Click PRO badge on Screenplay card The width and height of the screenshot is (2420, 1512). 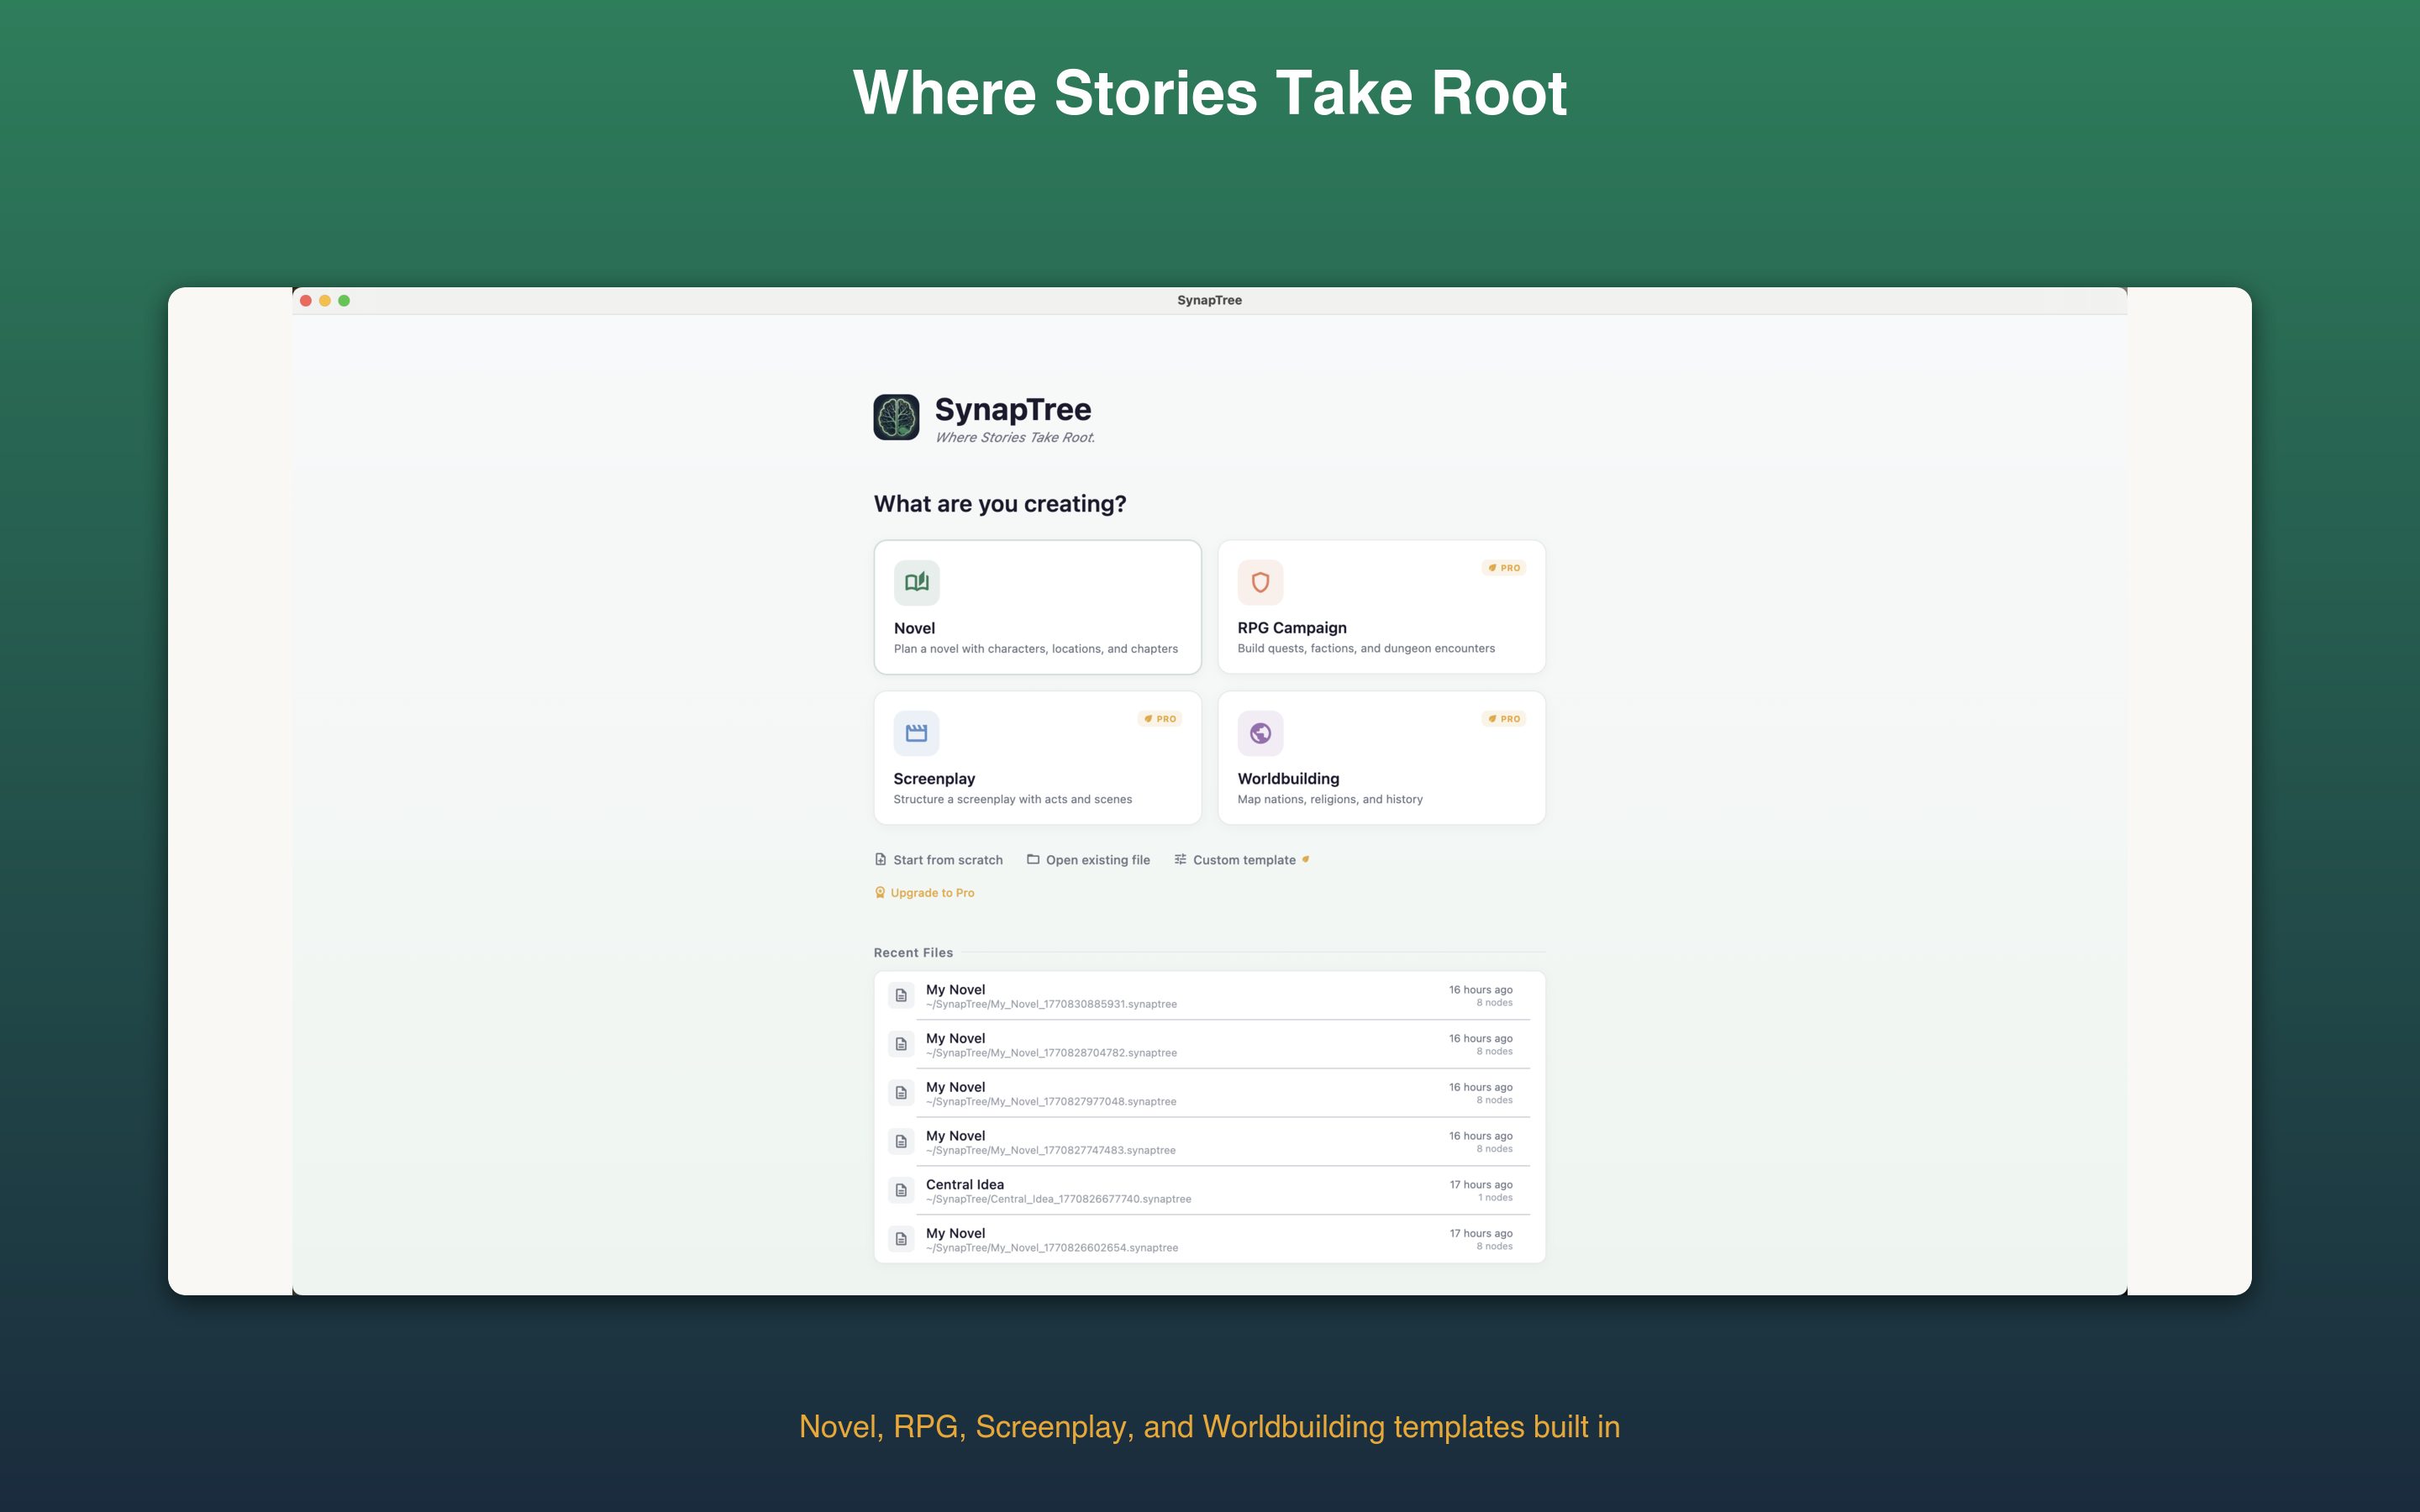click(x=1159, y=719)
